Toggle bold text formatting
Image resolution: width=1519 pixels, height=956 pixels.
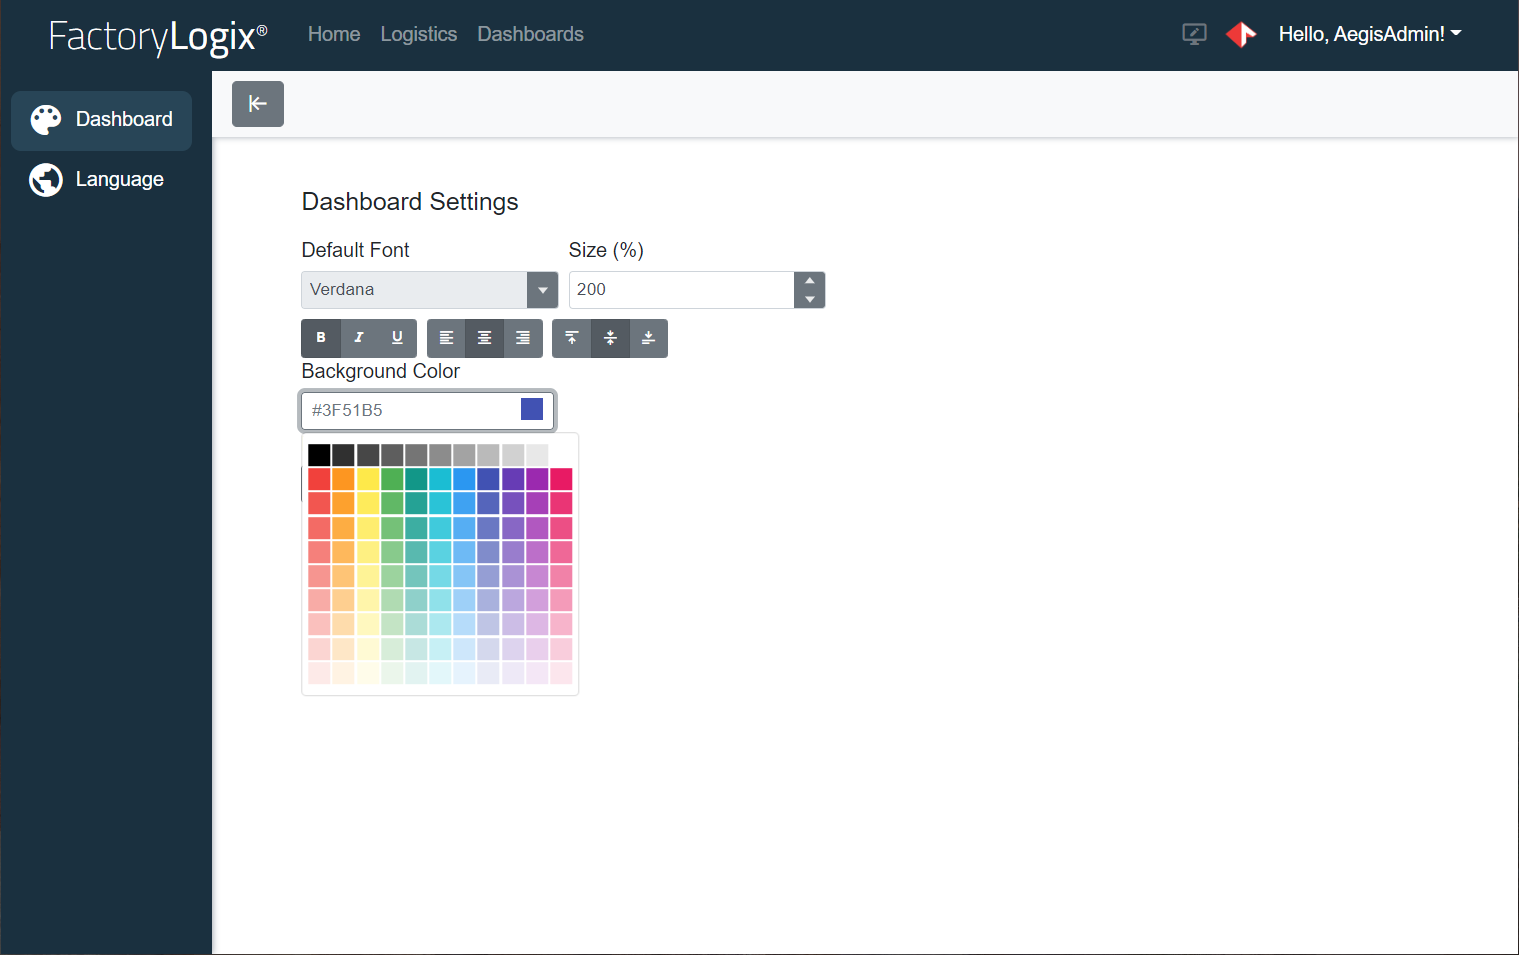[321, 338]
